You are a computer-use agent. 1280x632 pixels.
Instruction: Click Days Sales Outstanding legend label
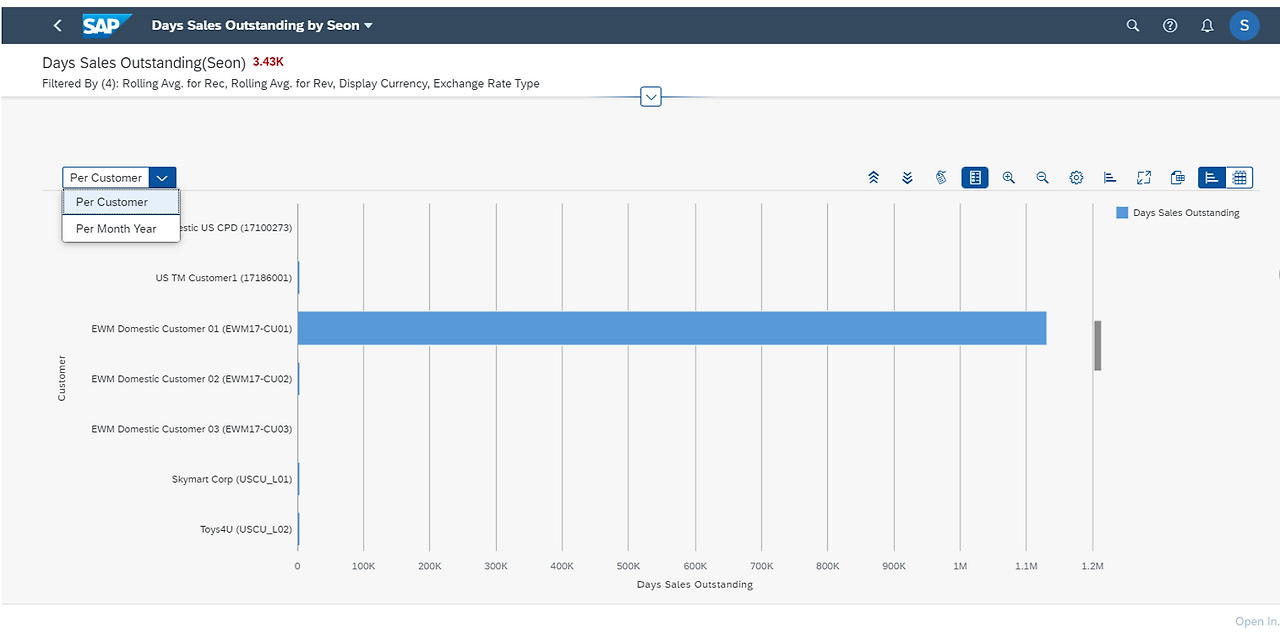tap(1186, 213)
